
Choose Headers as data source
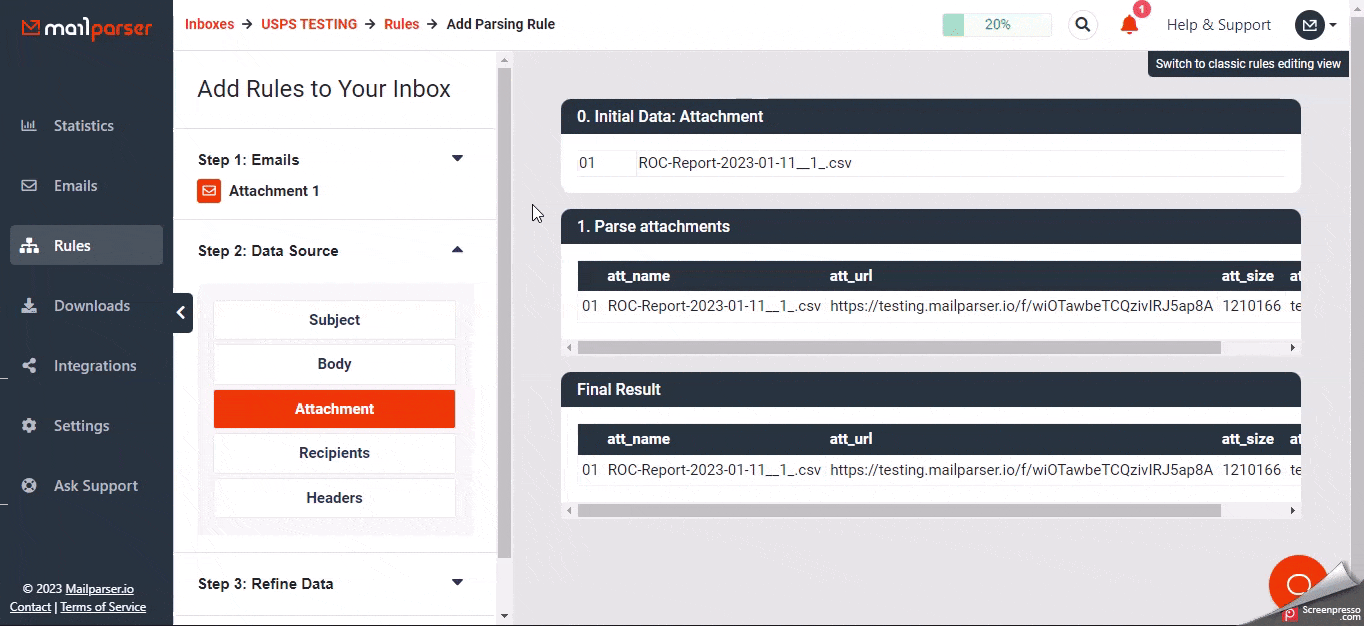pyautogui.click(x=334, y=498)
